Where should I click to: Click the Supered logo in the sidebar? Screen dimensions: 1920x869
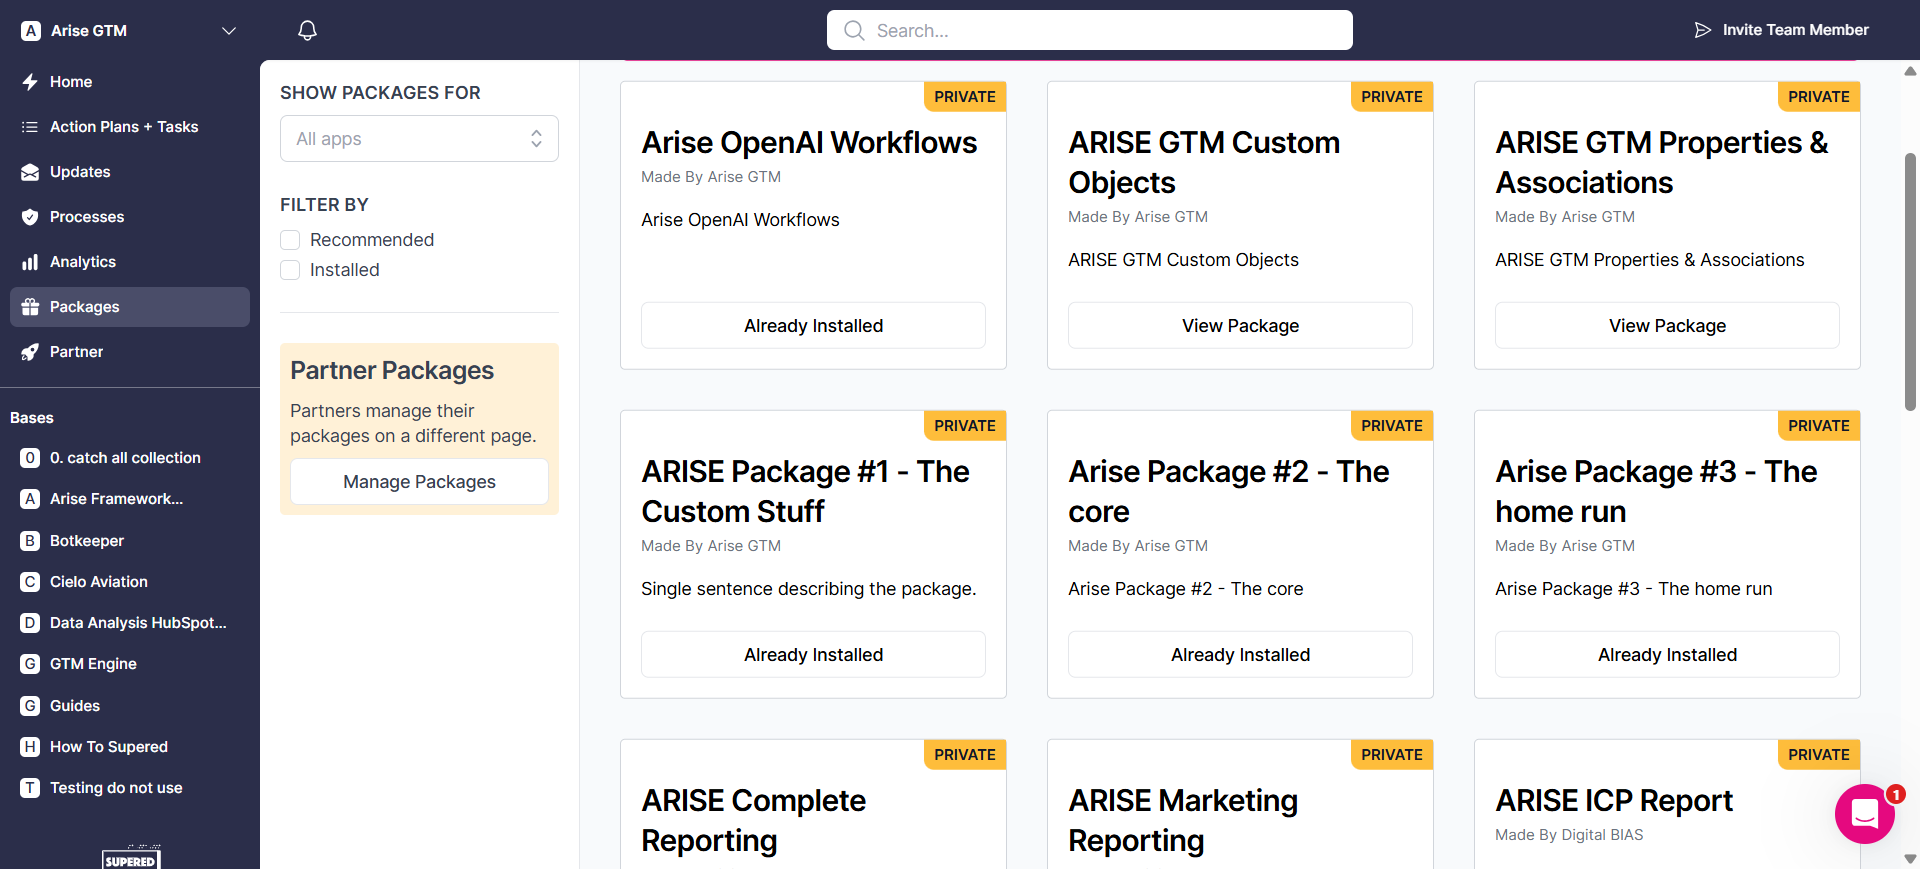point(131,857)
